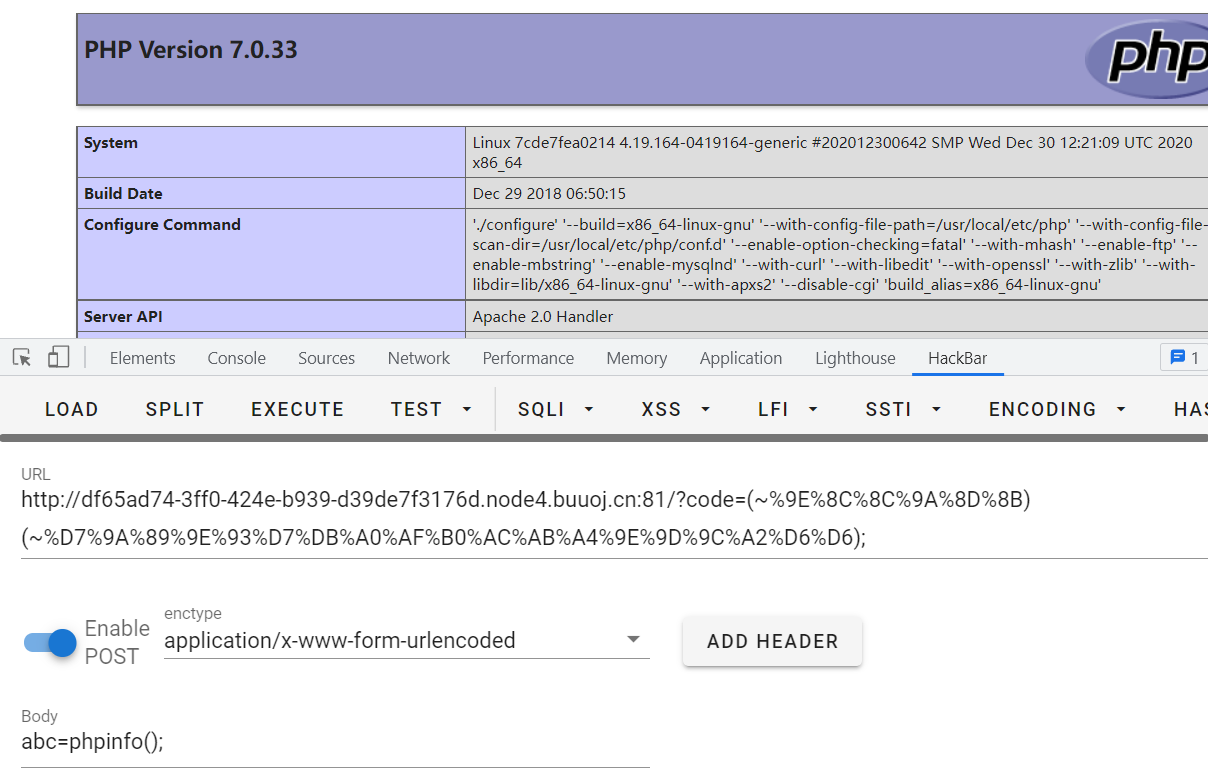Image resolution: width=1208 pixels, height=769 pixels.
Task: Switch to the Console tab
Action: 236,358
